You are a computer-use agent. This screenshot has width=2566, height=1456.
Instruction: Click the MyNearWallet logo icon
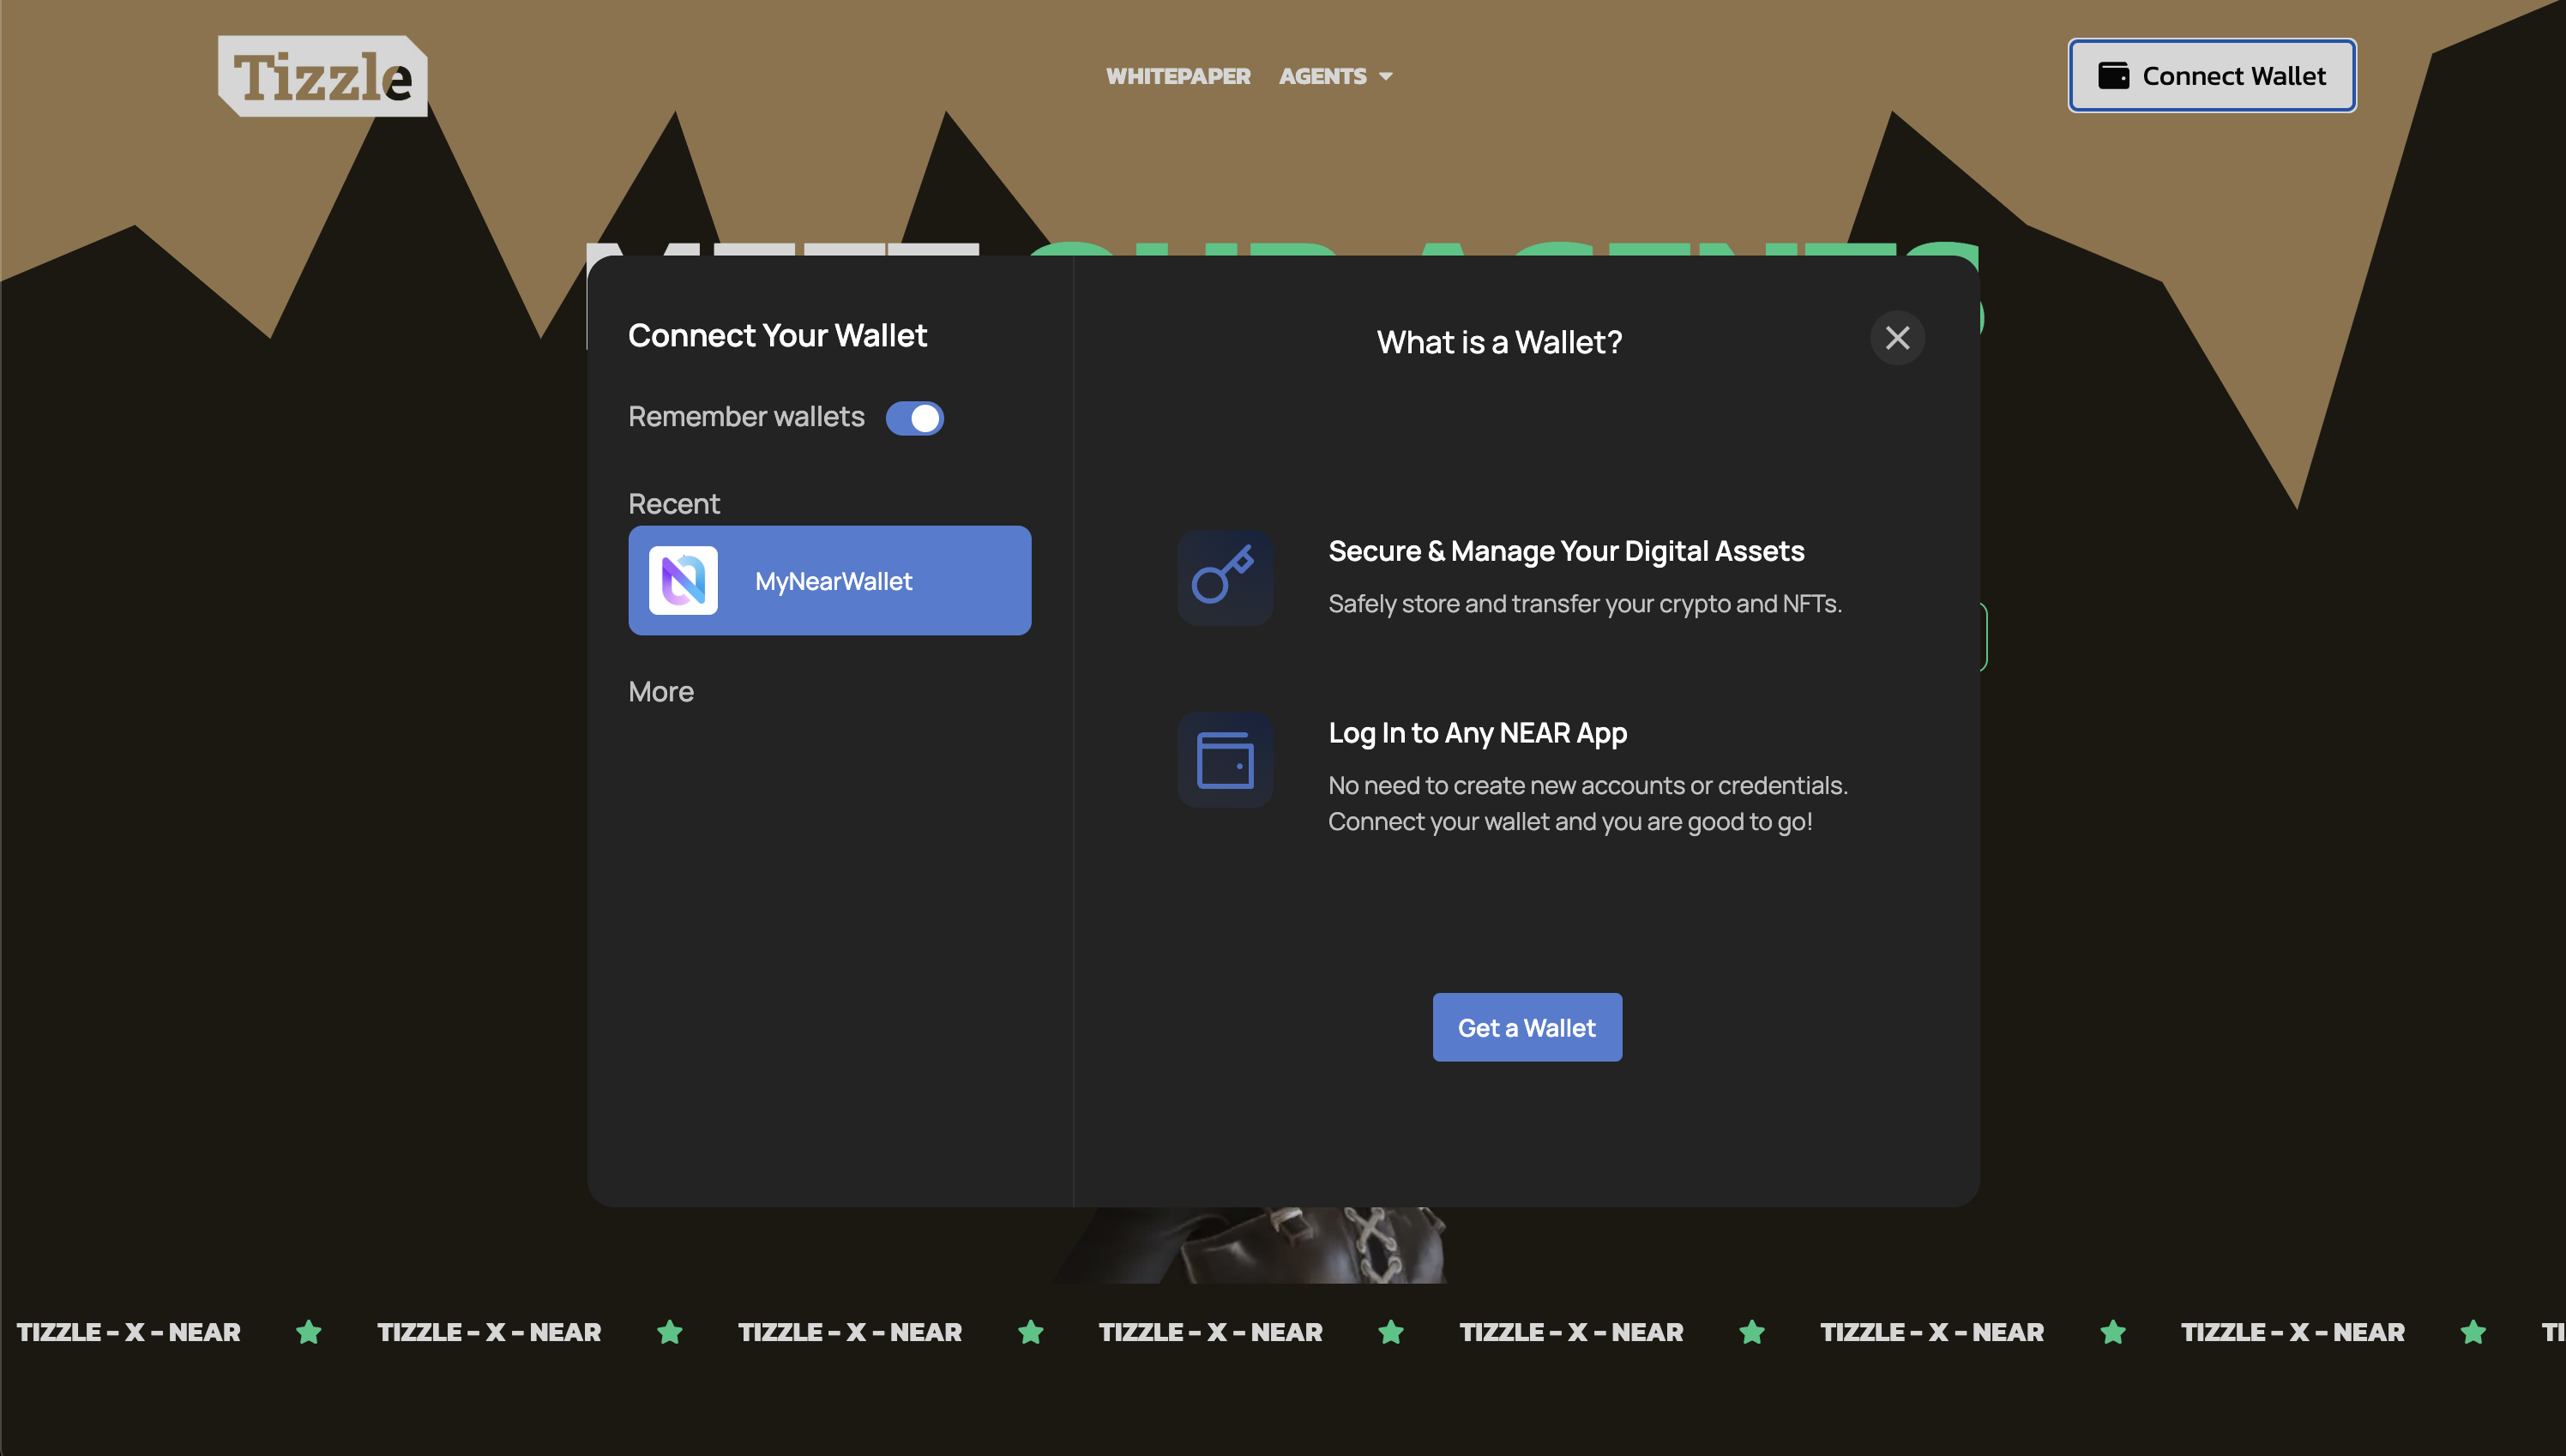point(683,580)
